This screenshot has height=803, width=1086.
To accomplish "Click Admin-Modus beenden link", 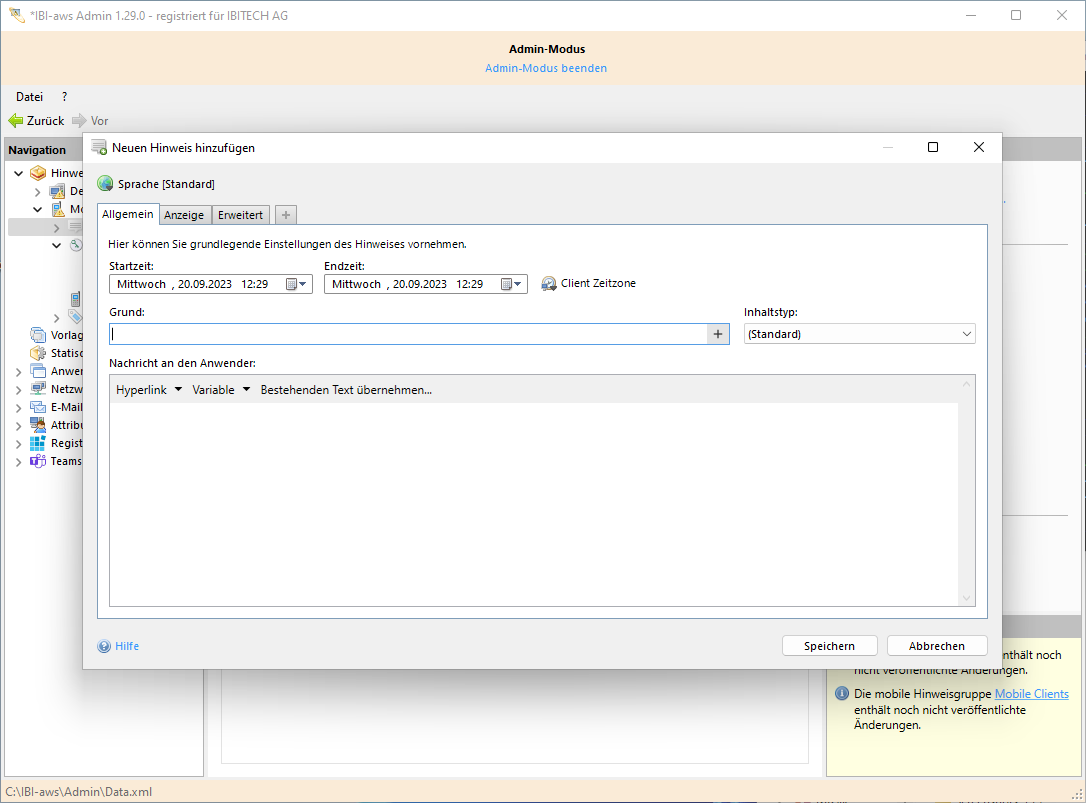I will pos(546,68).
